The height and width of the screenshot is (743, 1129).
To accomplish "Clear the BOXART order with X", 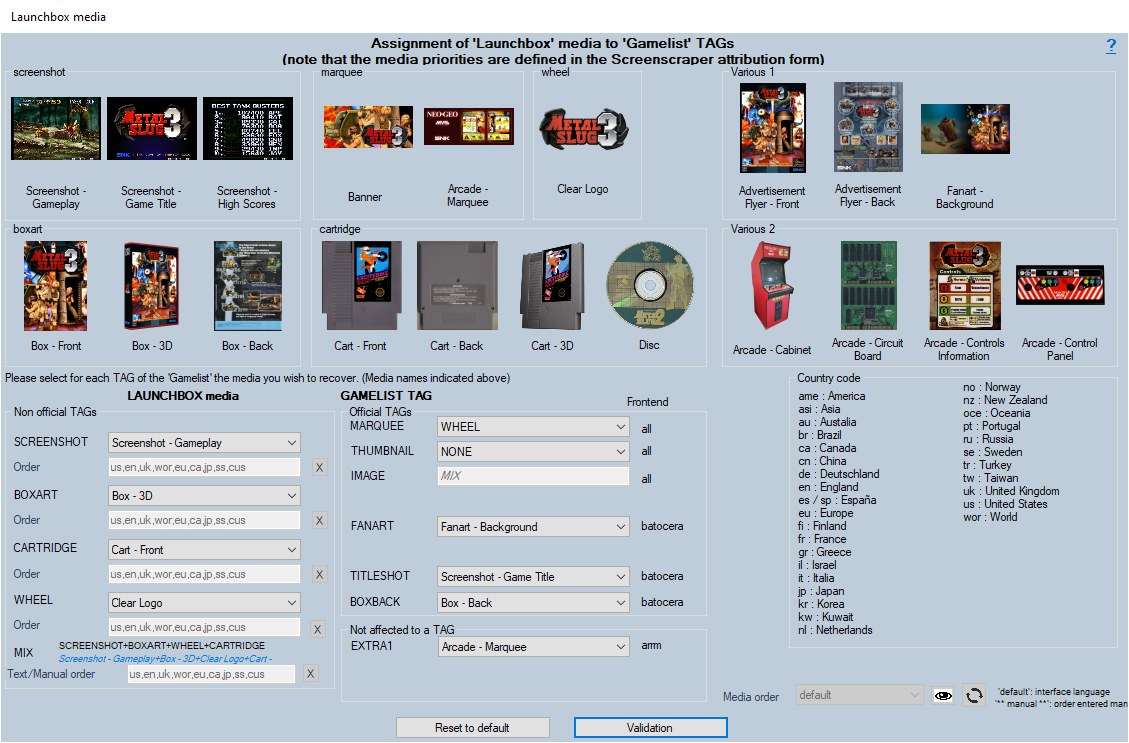I will (319, 520).
